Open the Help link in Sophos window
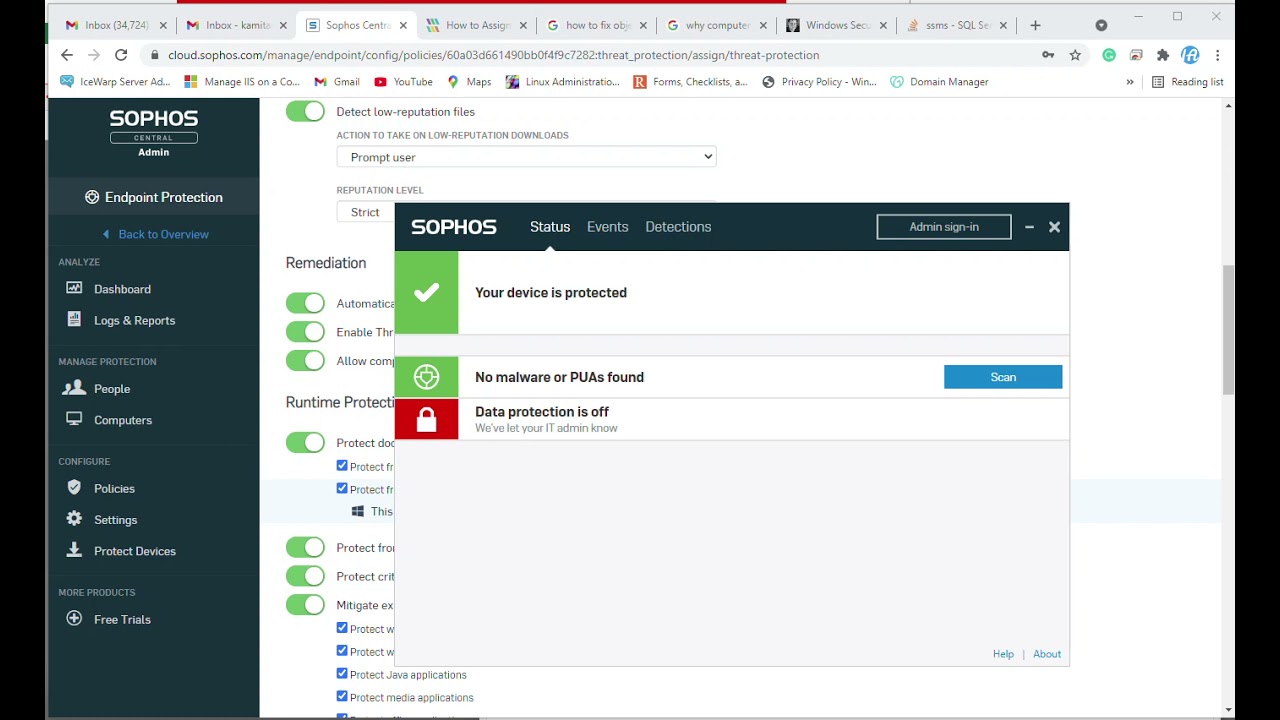Viewport: 1280px width, 720px height. click(x=1003, y=654)
